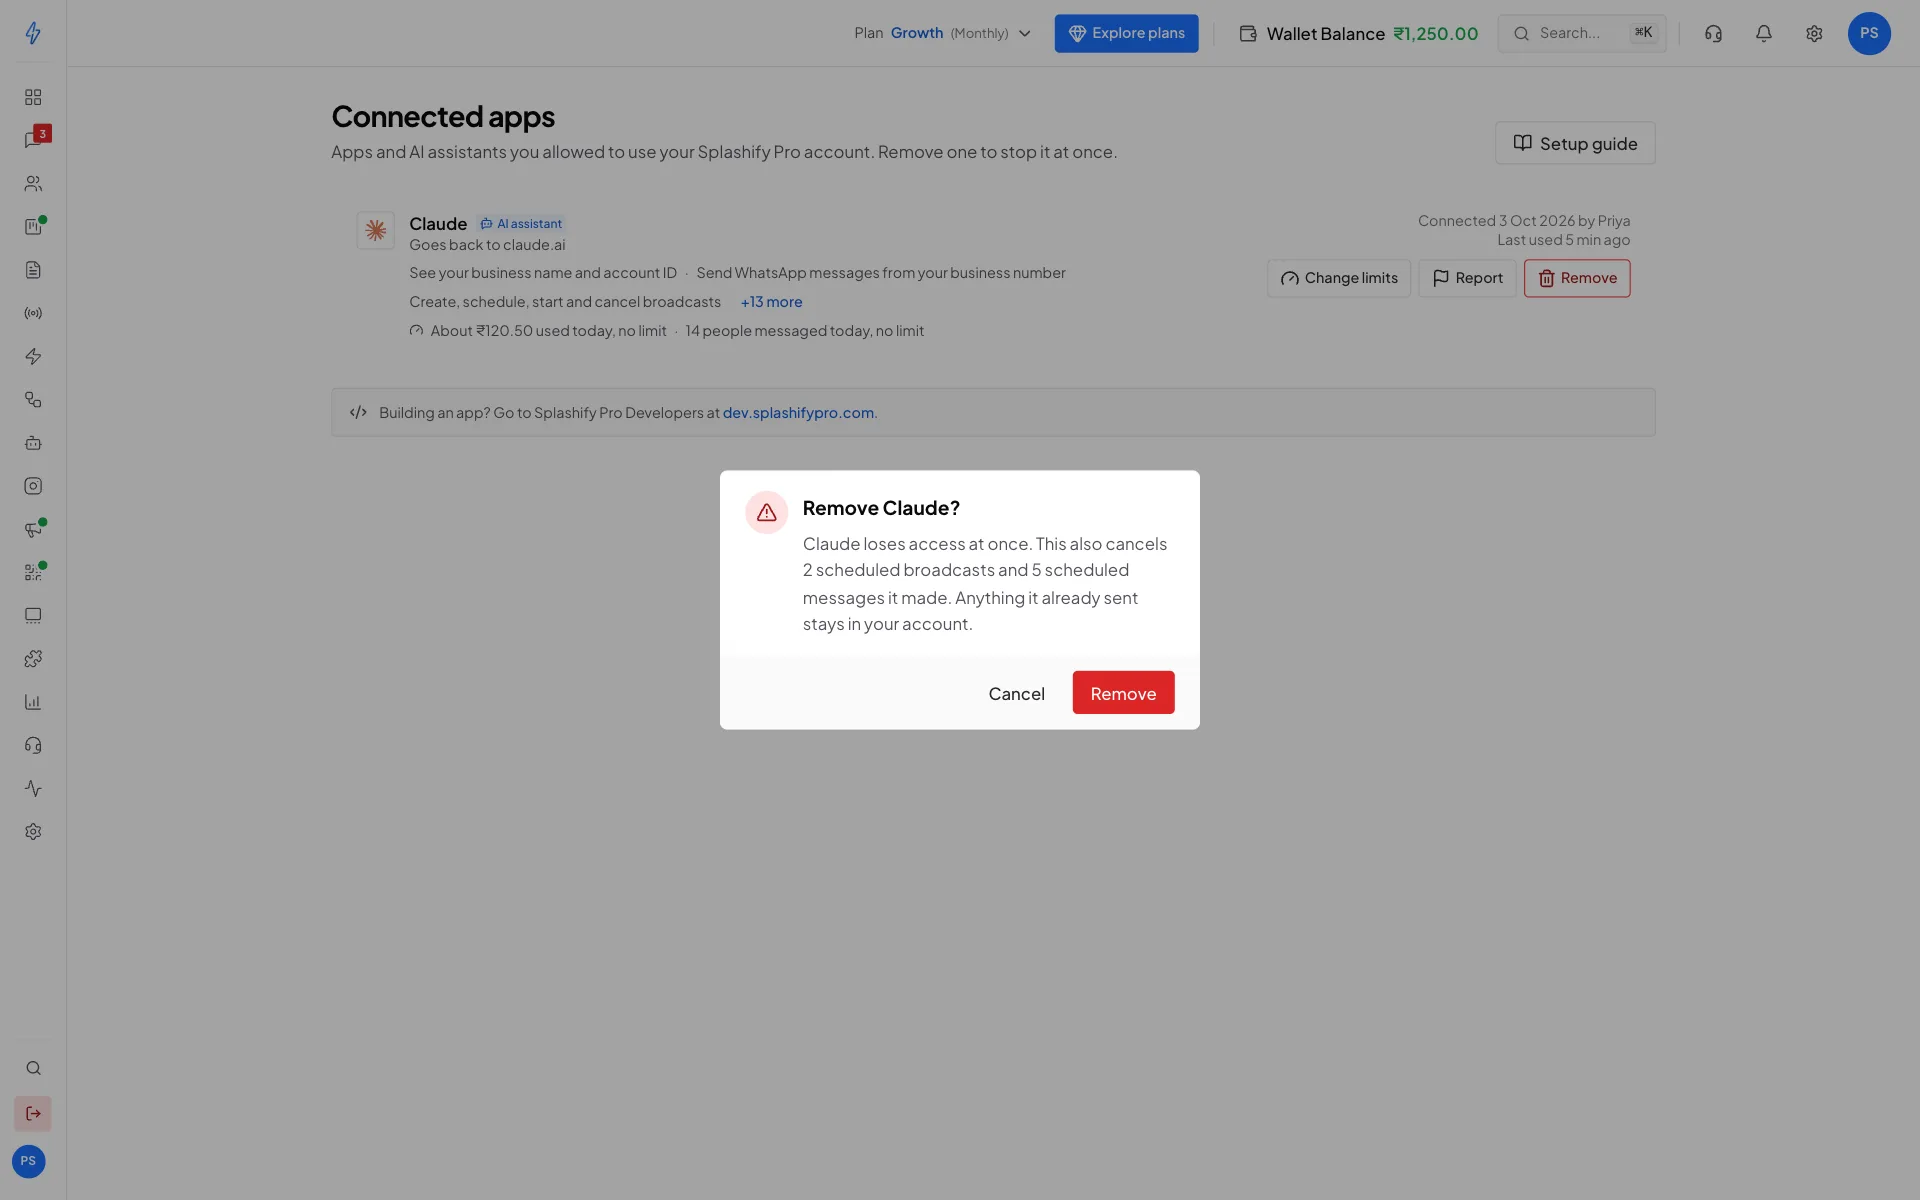1920x1200 pixels.
Task: Click the Splashify lightning logo
Action: pos(33,33)
